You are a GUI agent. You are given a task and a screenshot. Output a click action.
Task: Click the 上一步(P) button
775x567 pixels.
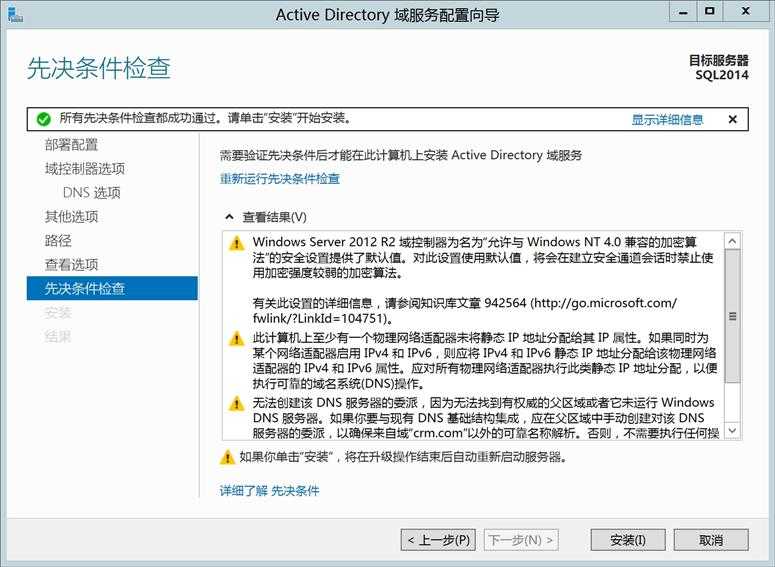point(438,540)
